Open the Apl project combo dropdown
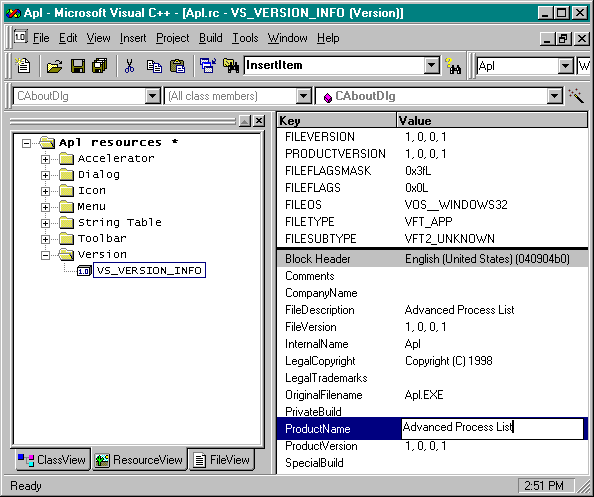Screen dimensions: 594x497 click(x=565, y=66)
